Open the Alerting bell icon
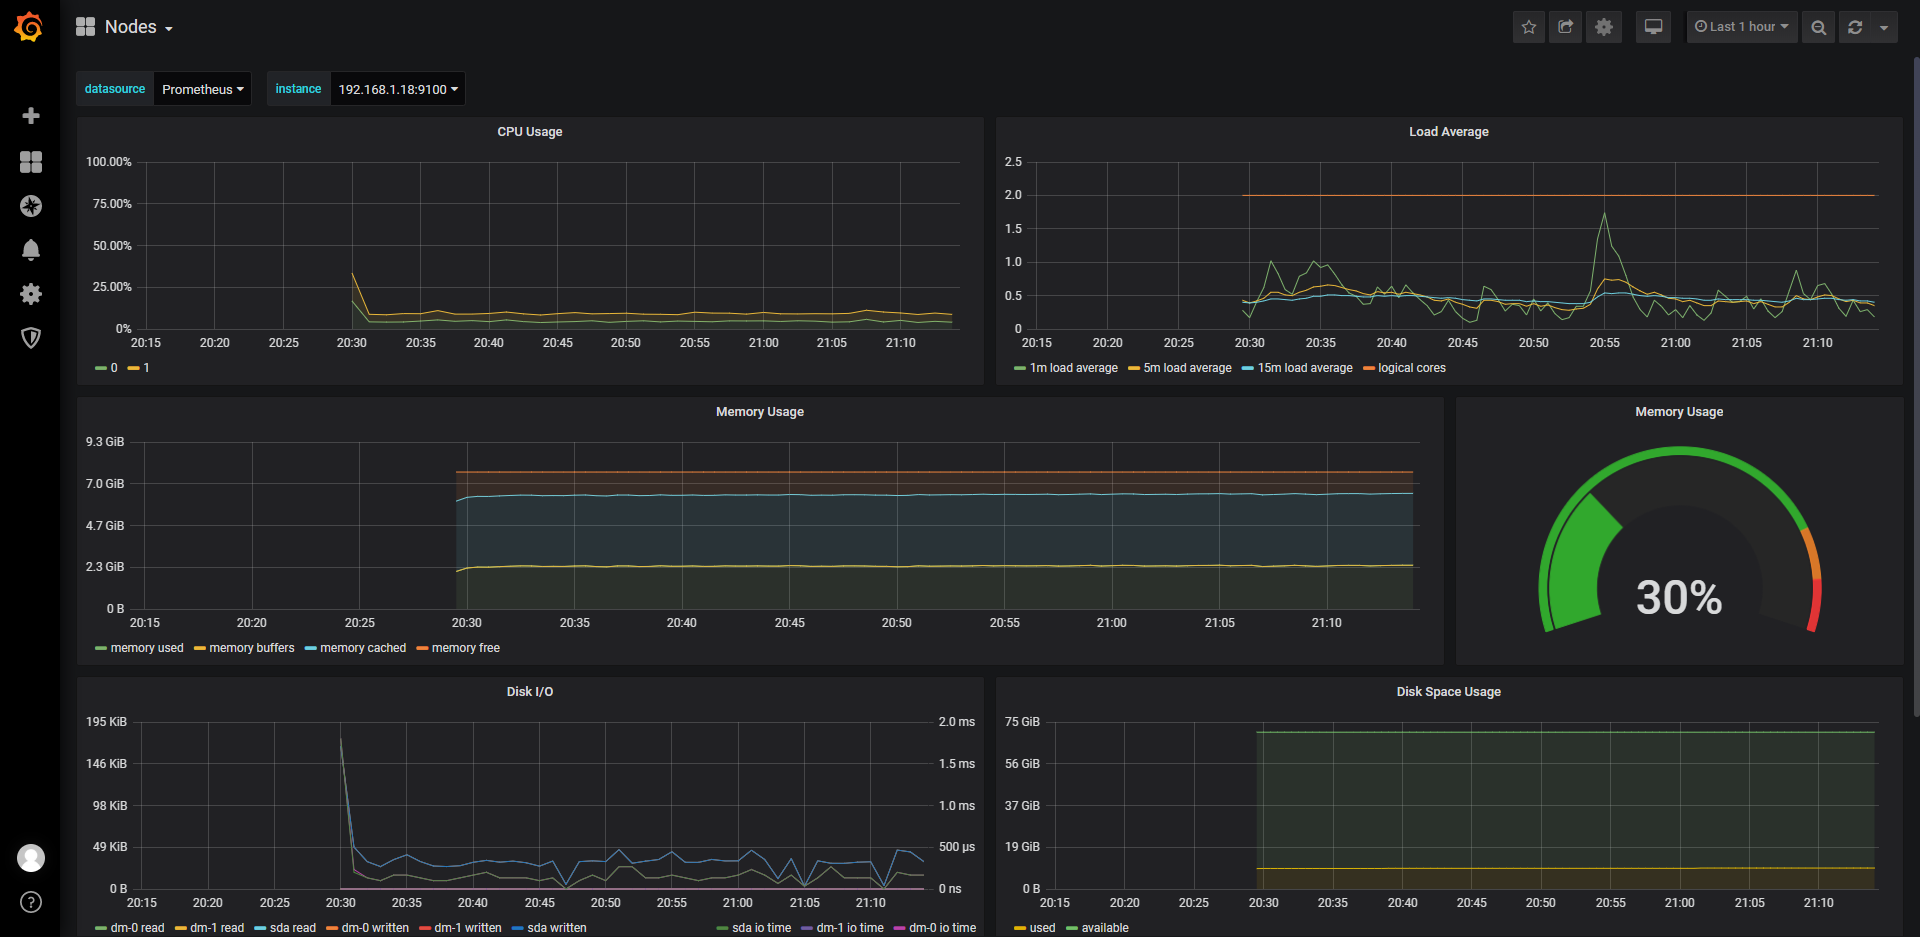This screenshot has height=937, width=1920. (x=31, y=250)
